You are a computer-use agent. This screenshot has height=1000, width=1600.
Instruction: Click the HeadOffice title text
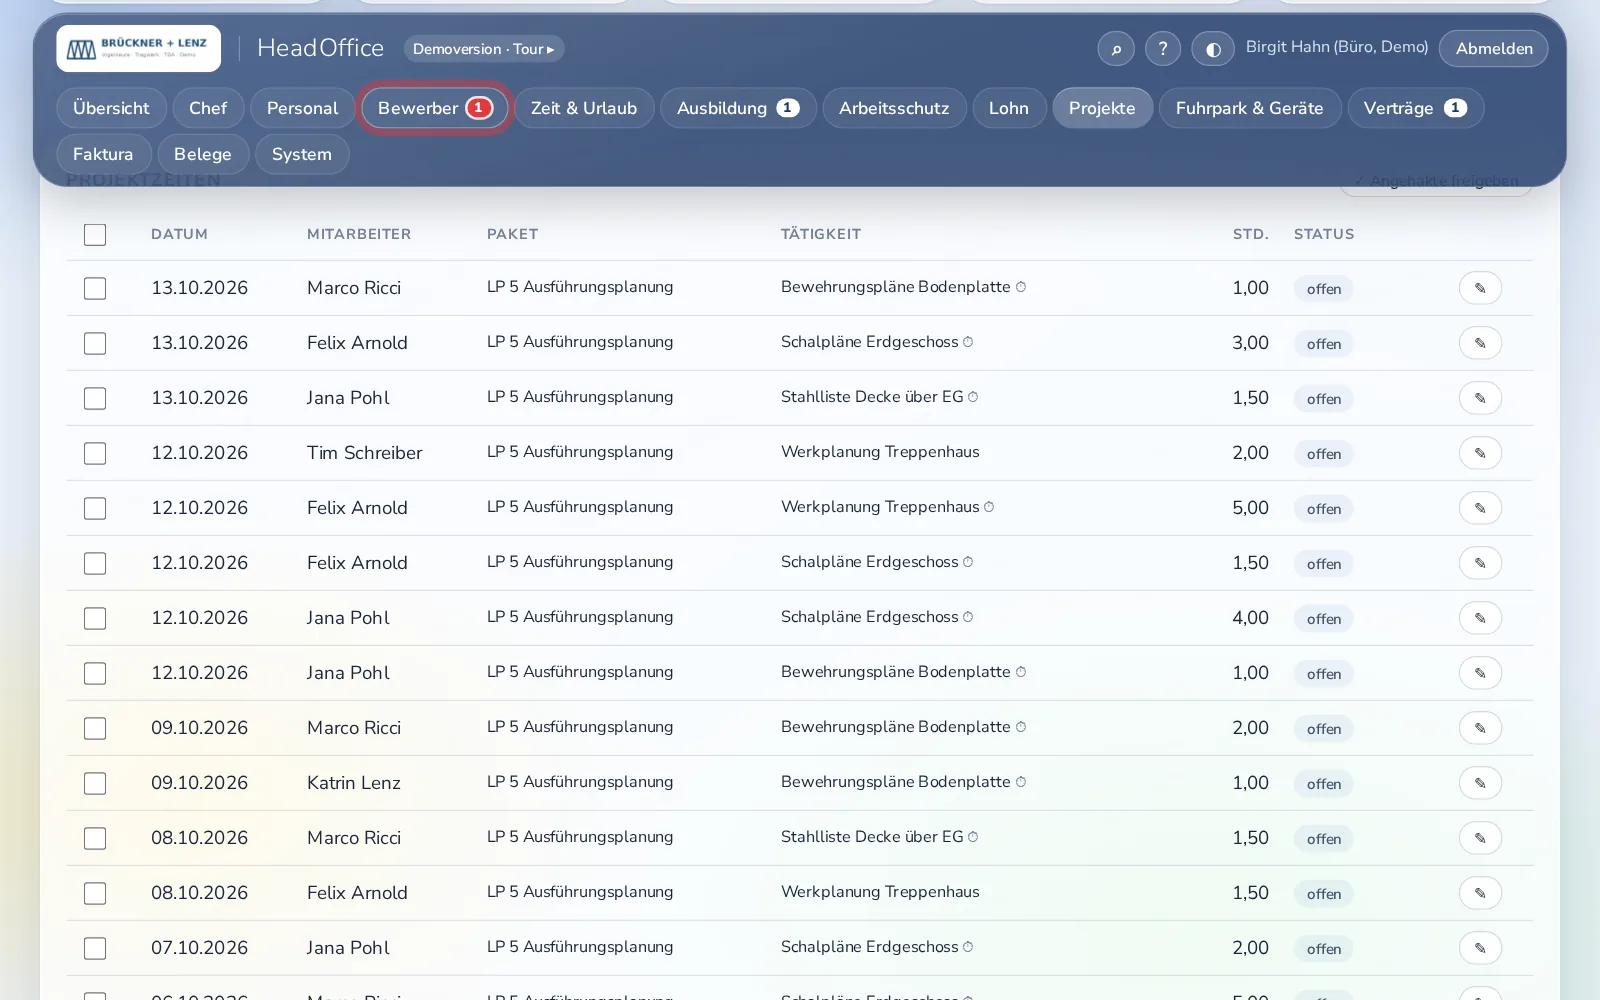[320, 48]
